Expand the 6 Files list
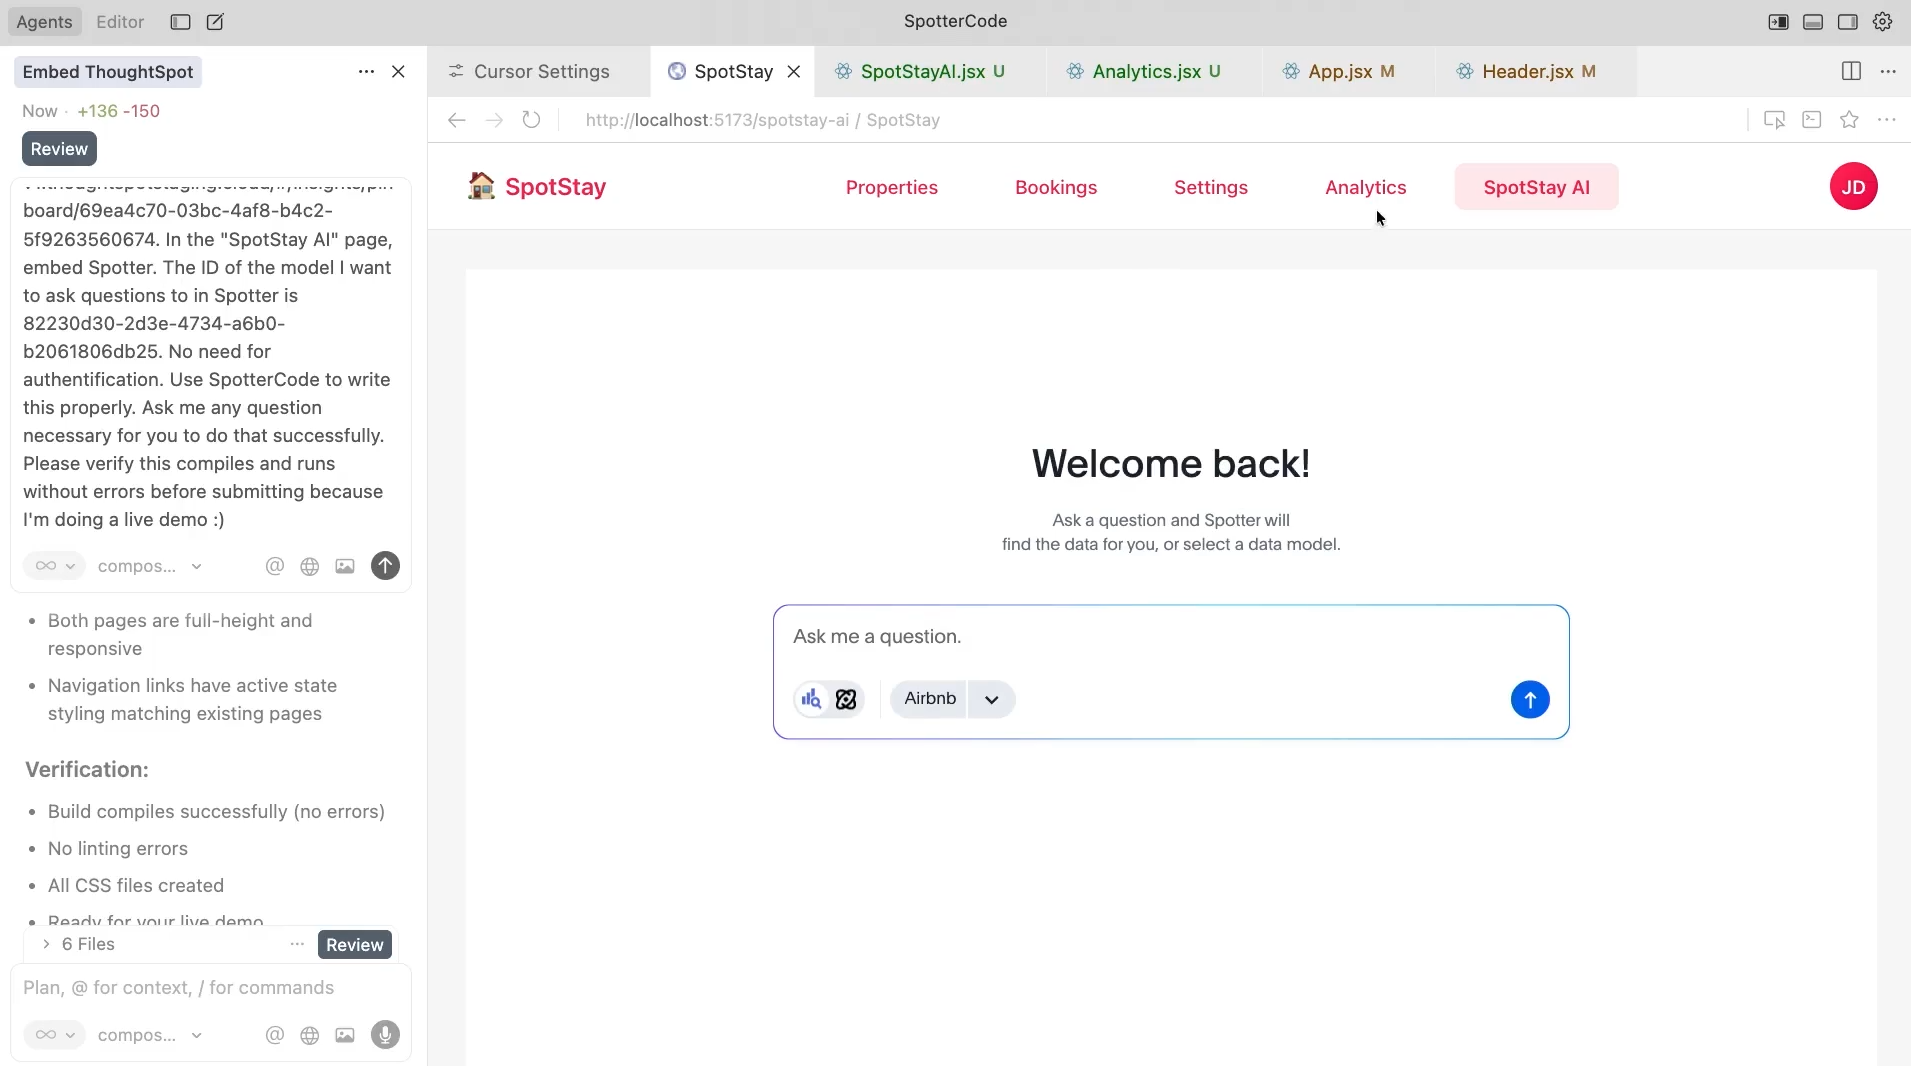 (x=46, y=944)
